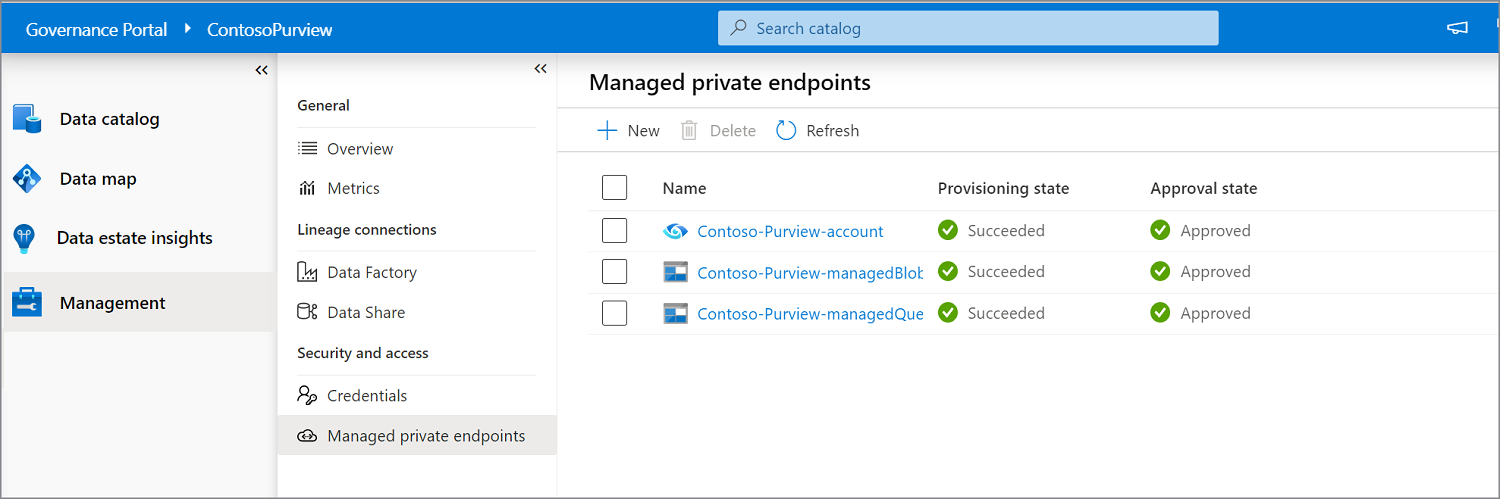Select all rows with header checkbox
Image resolution: width=1500 pixels, height=499 pixels.
pos(615,188)
